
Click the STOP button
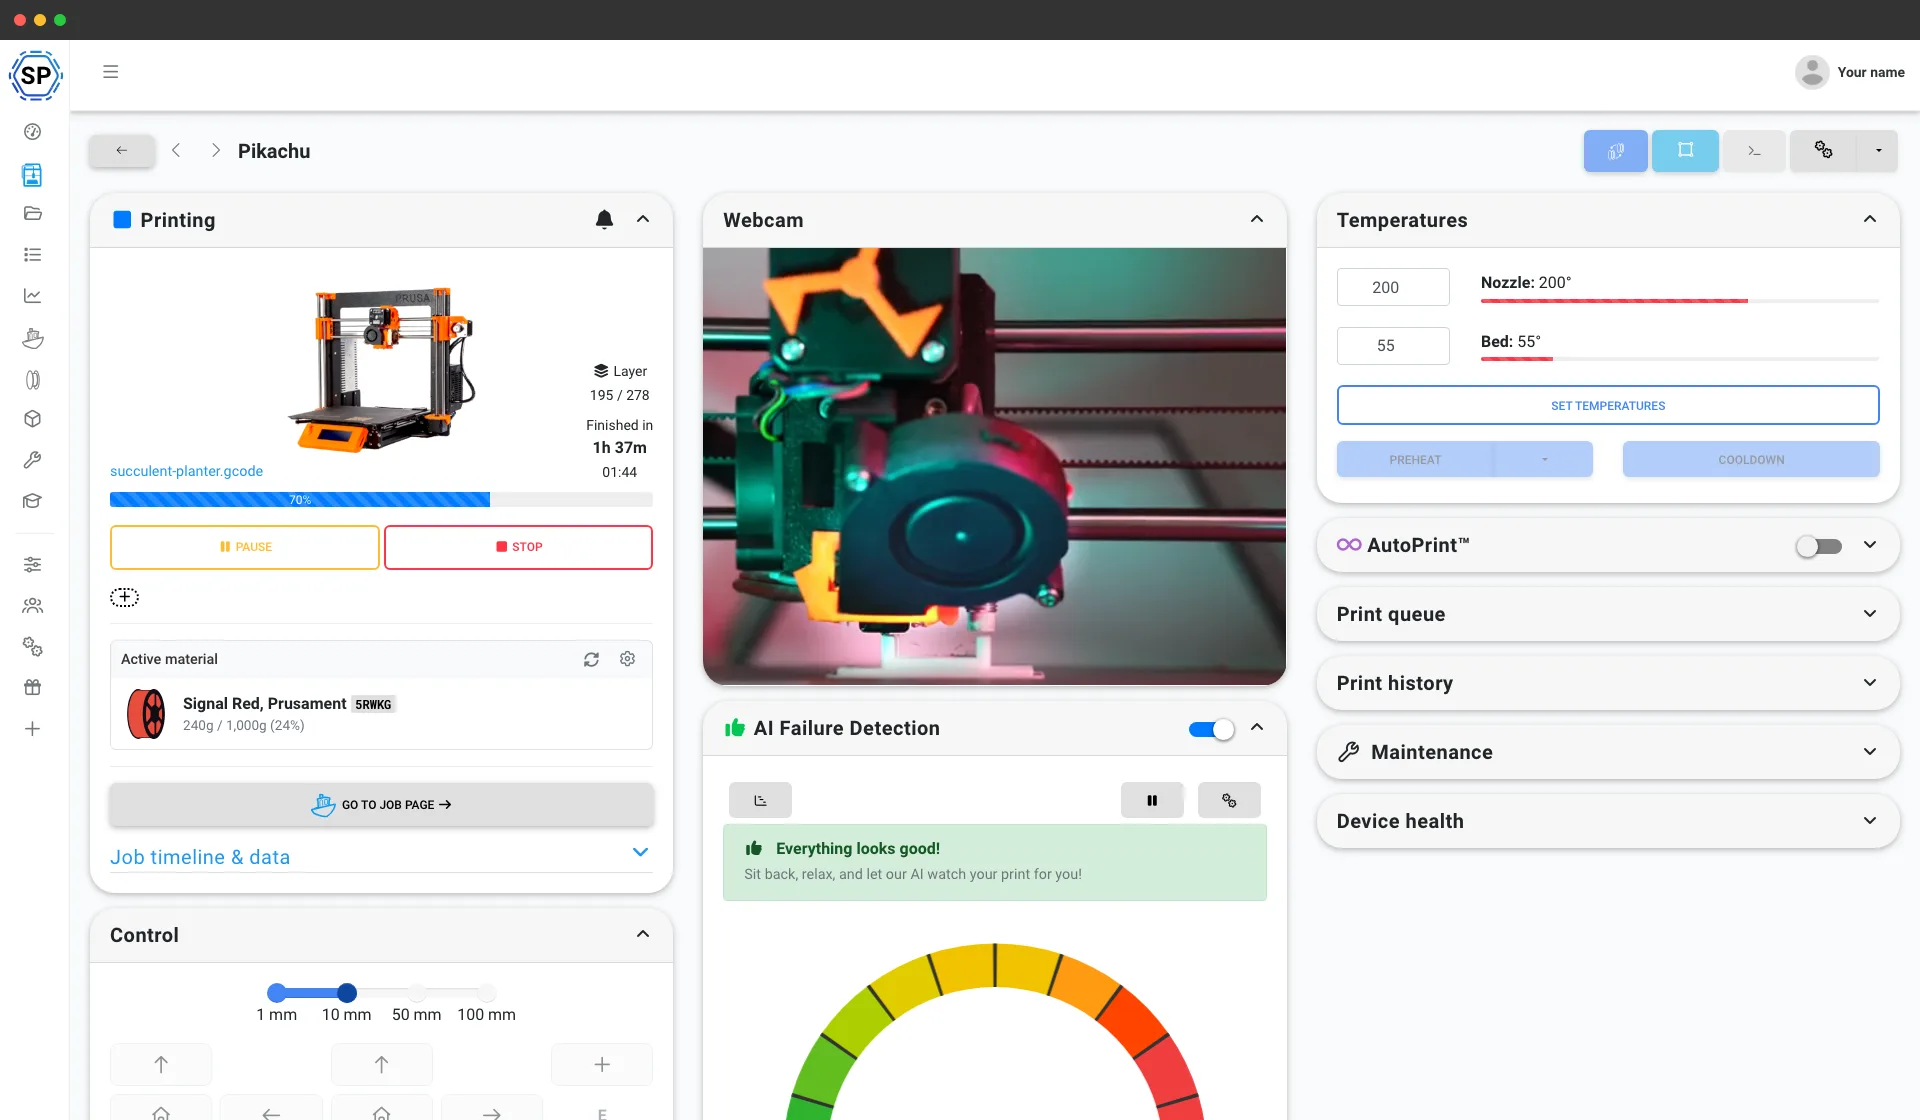(x=518, y=547)
